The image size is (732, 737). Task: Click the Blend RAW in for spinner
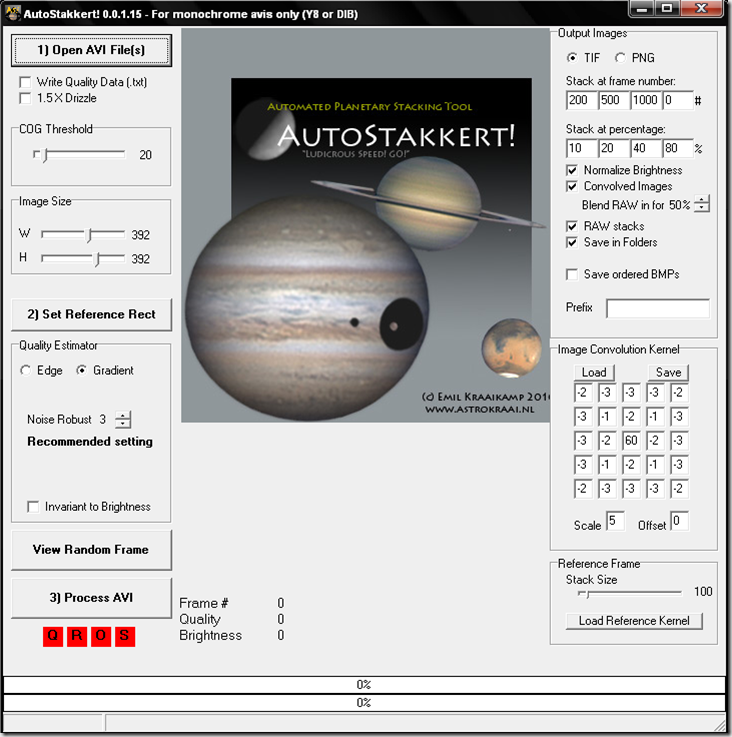(702, 204)
